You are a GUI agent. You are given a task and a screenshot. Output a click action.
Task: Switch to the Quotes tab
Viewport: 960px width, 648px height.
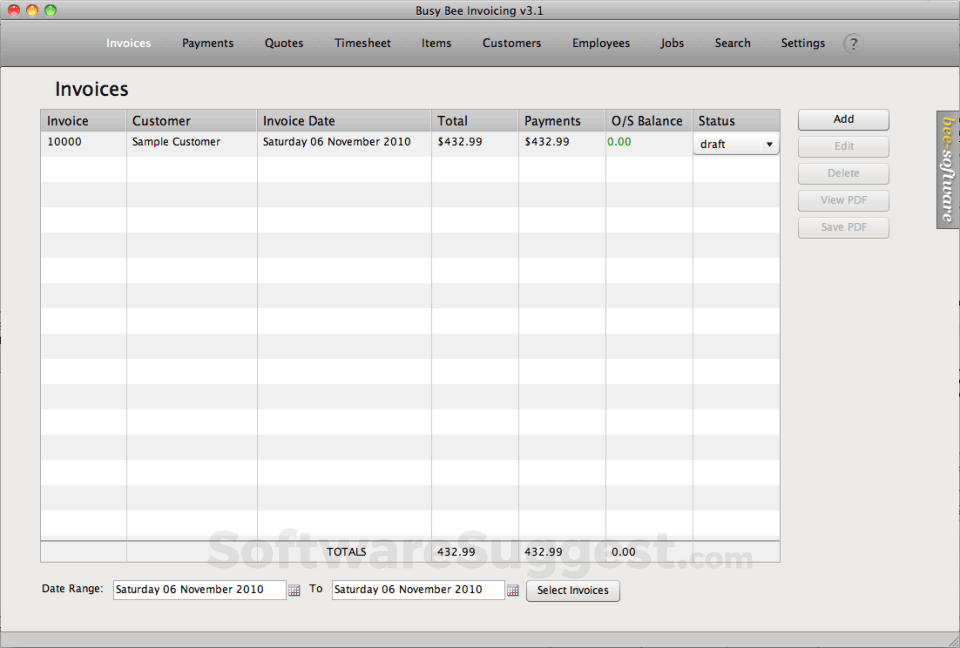click(283, 43)
